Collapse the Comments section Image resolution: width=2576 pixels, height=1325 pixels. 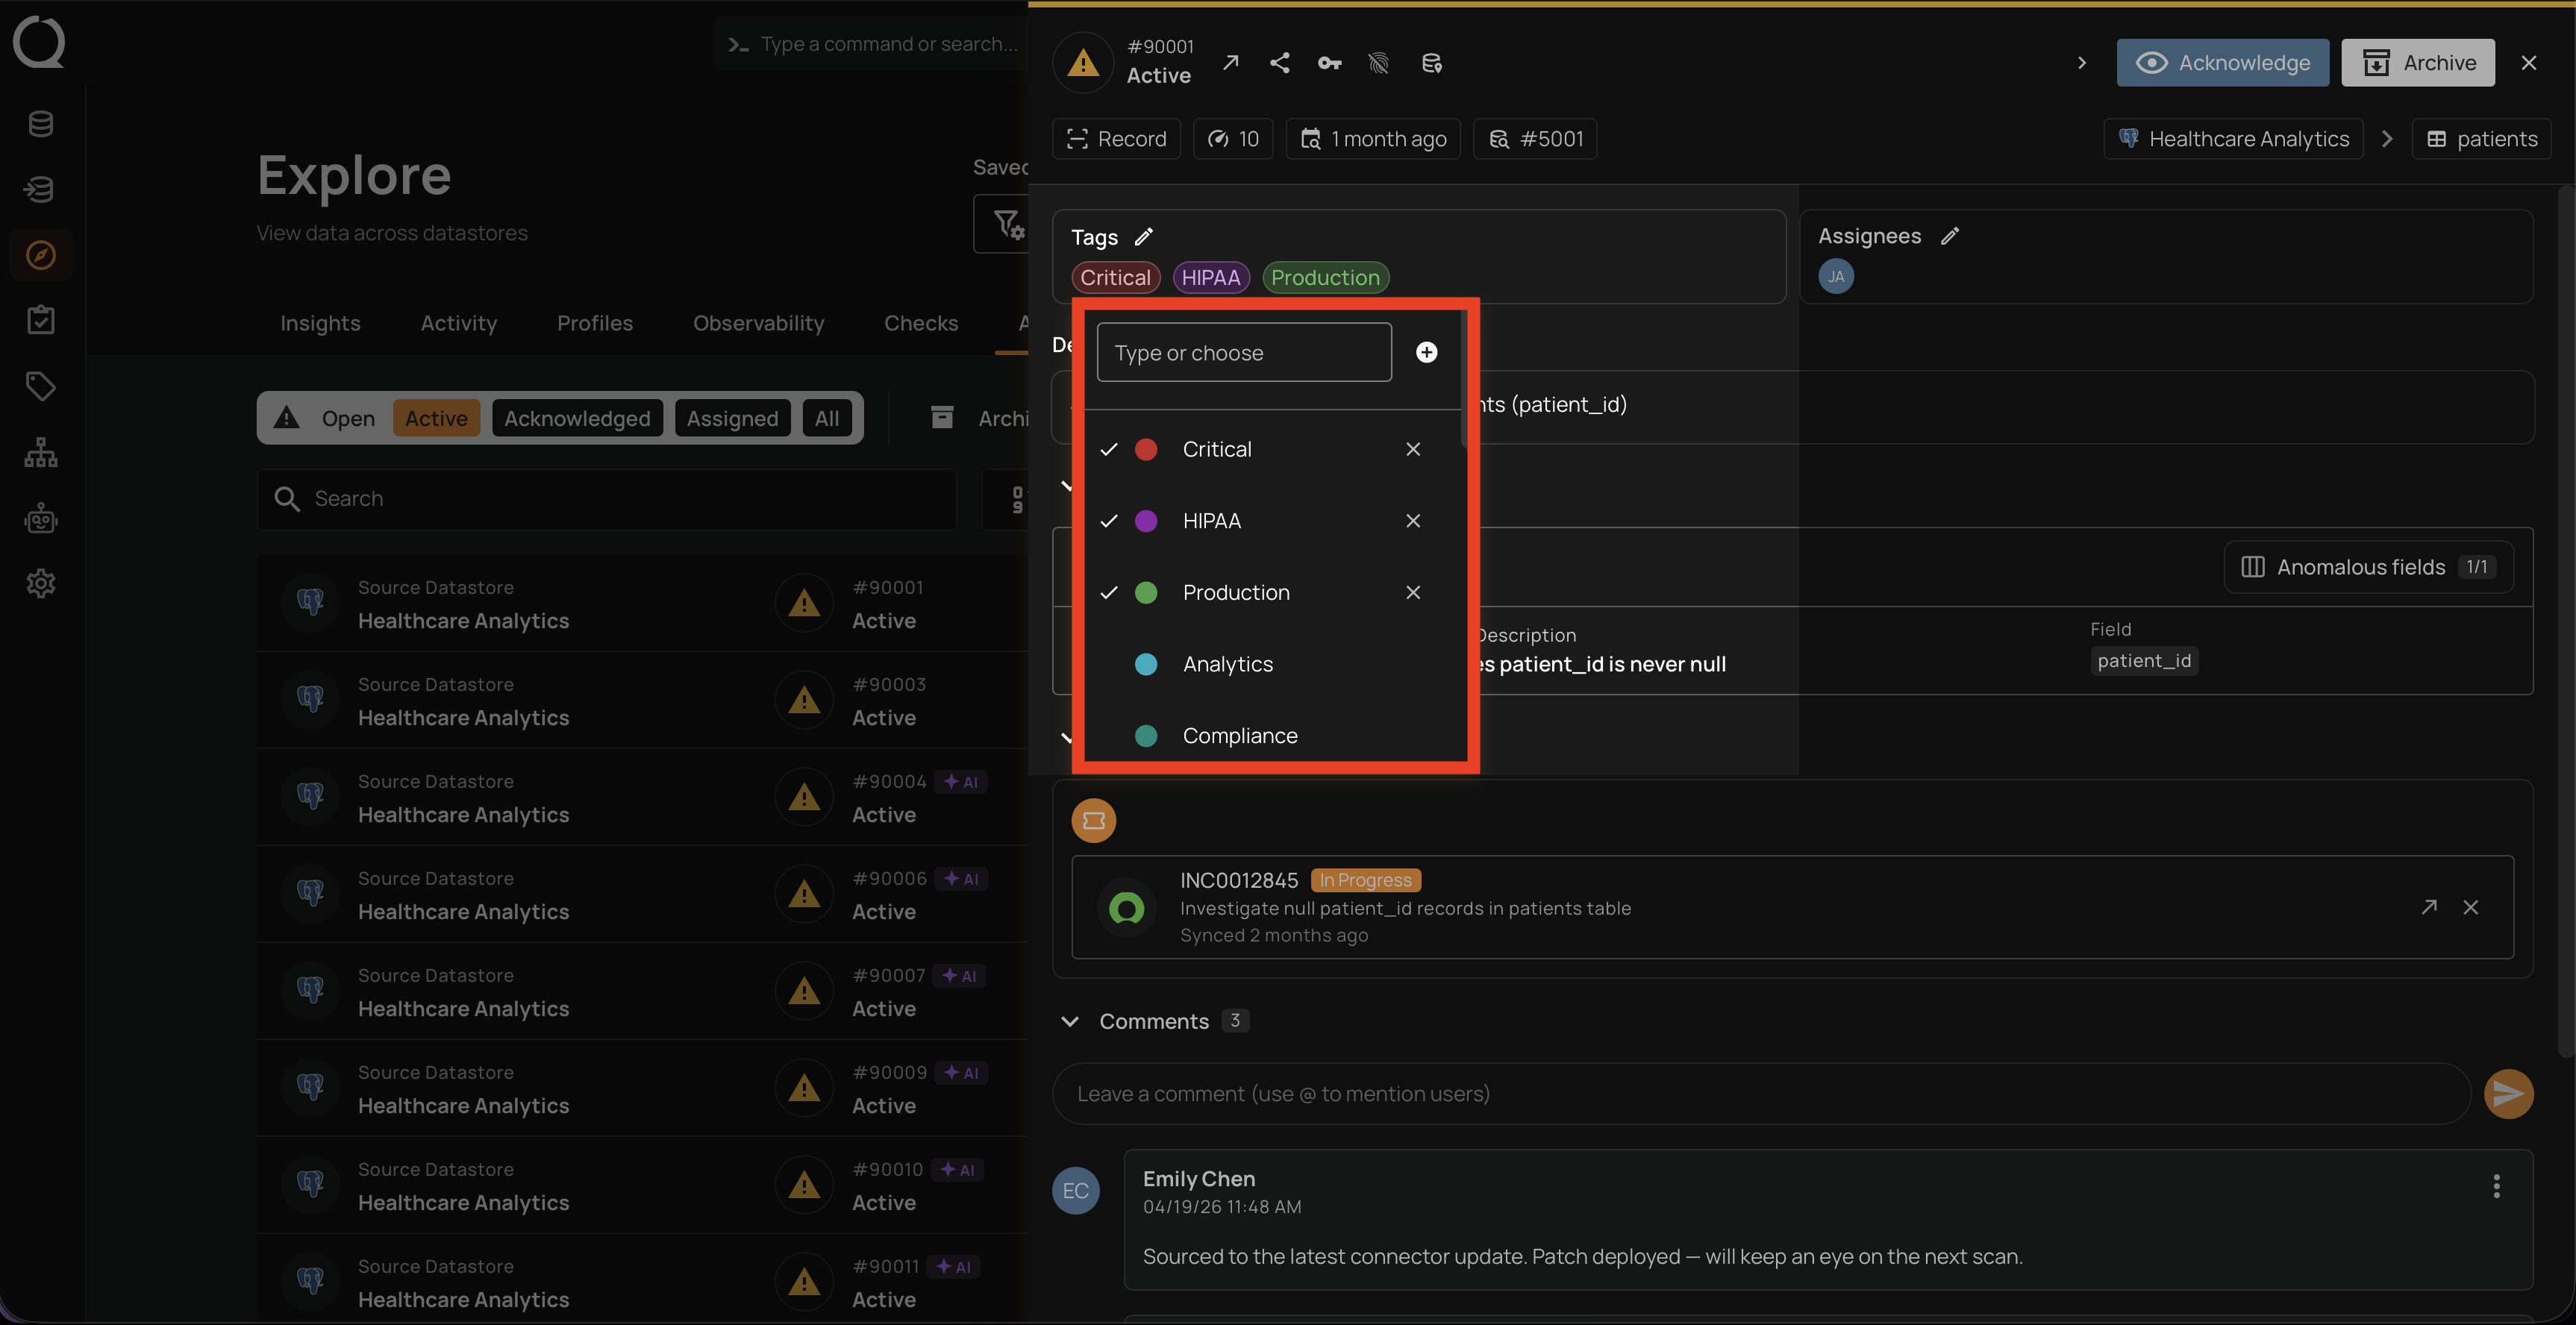point(1070,1021)
